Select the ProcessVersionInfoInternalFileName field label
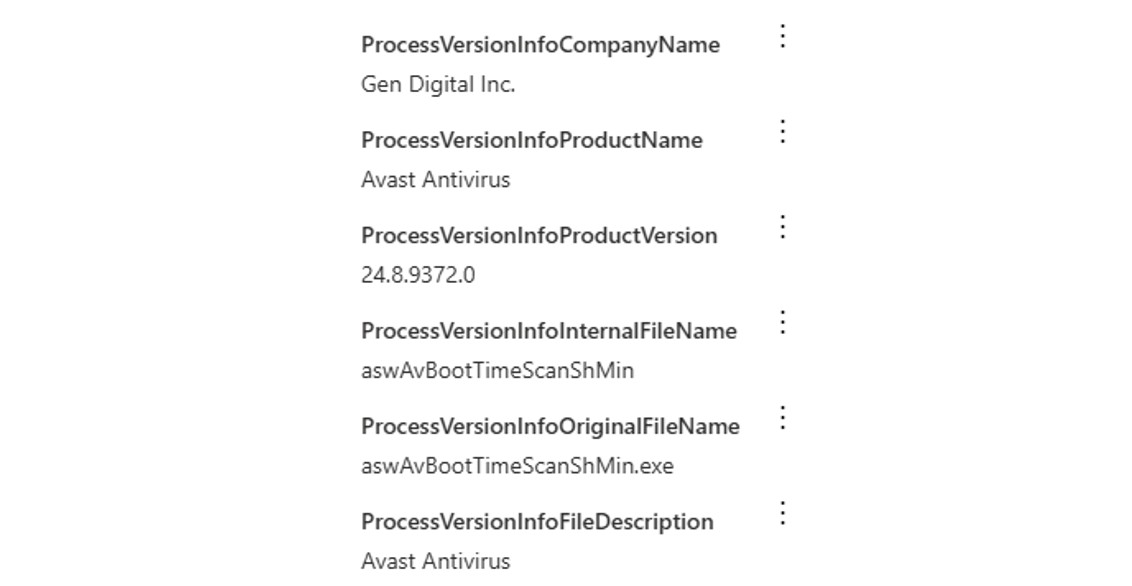The height and width of the screenshot is (586, 1132). [547, 331]
